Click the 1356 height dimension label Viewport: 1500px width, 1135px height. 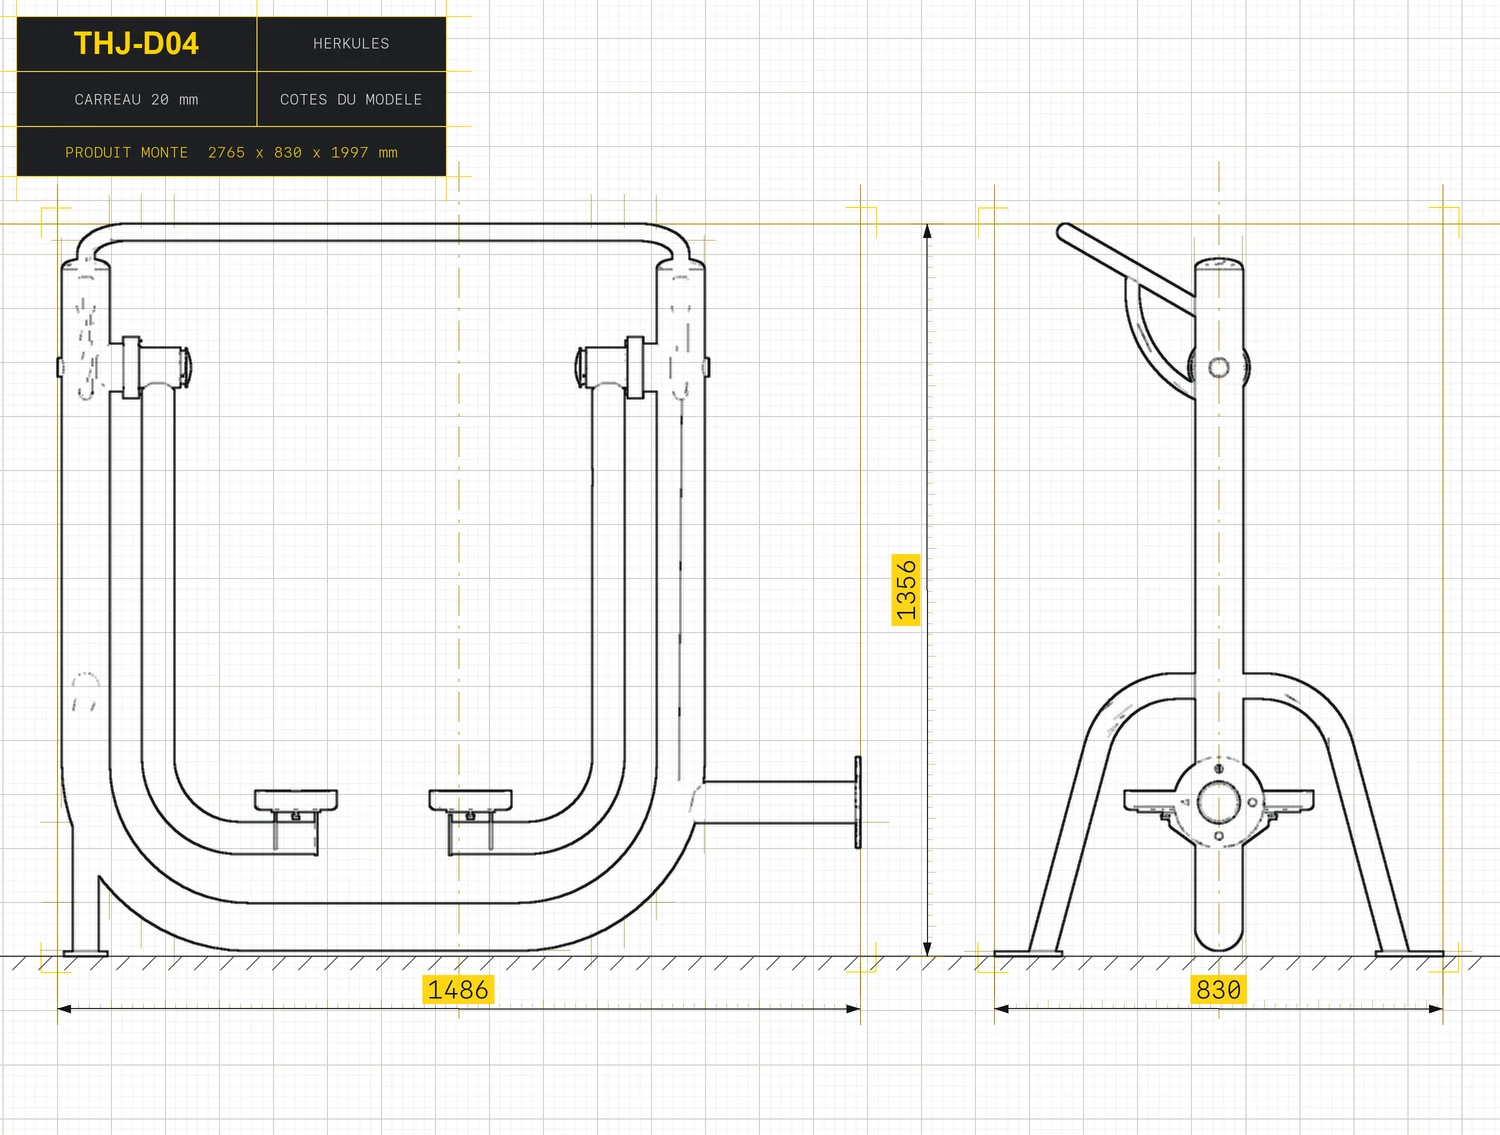906,590
